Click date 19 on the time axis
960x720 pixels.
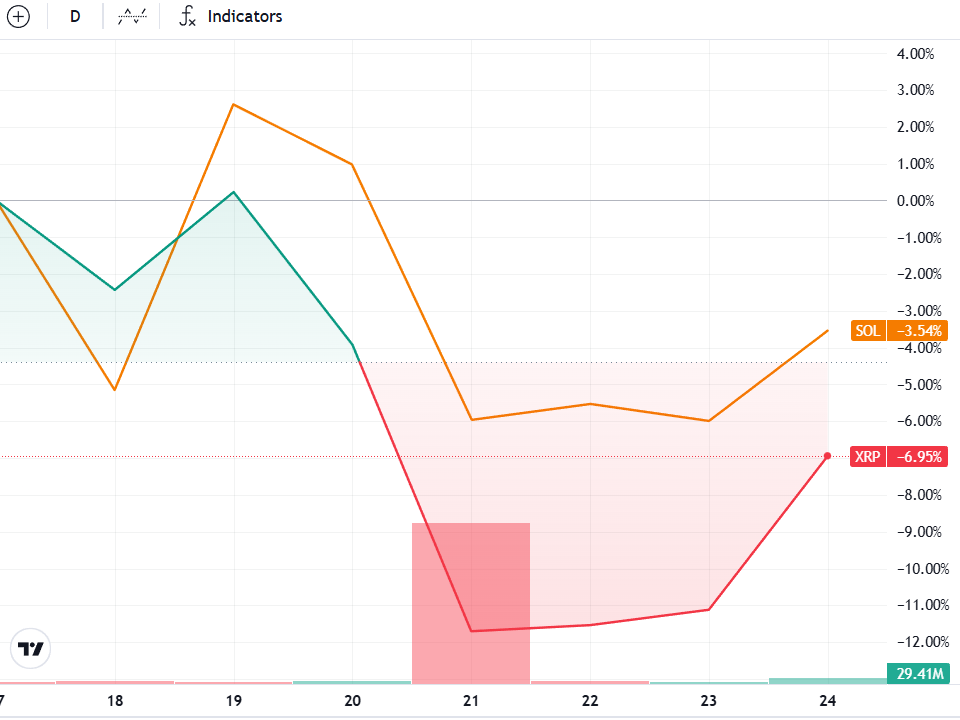[234, 701]
